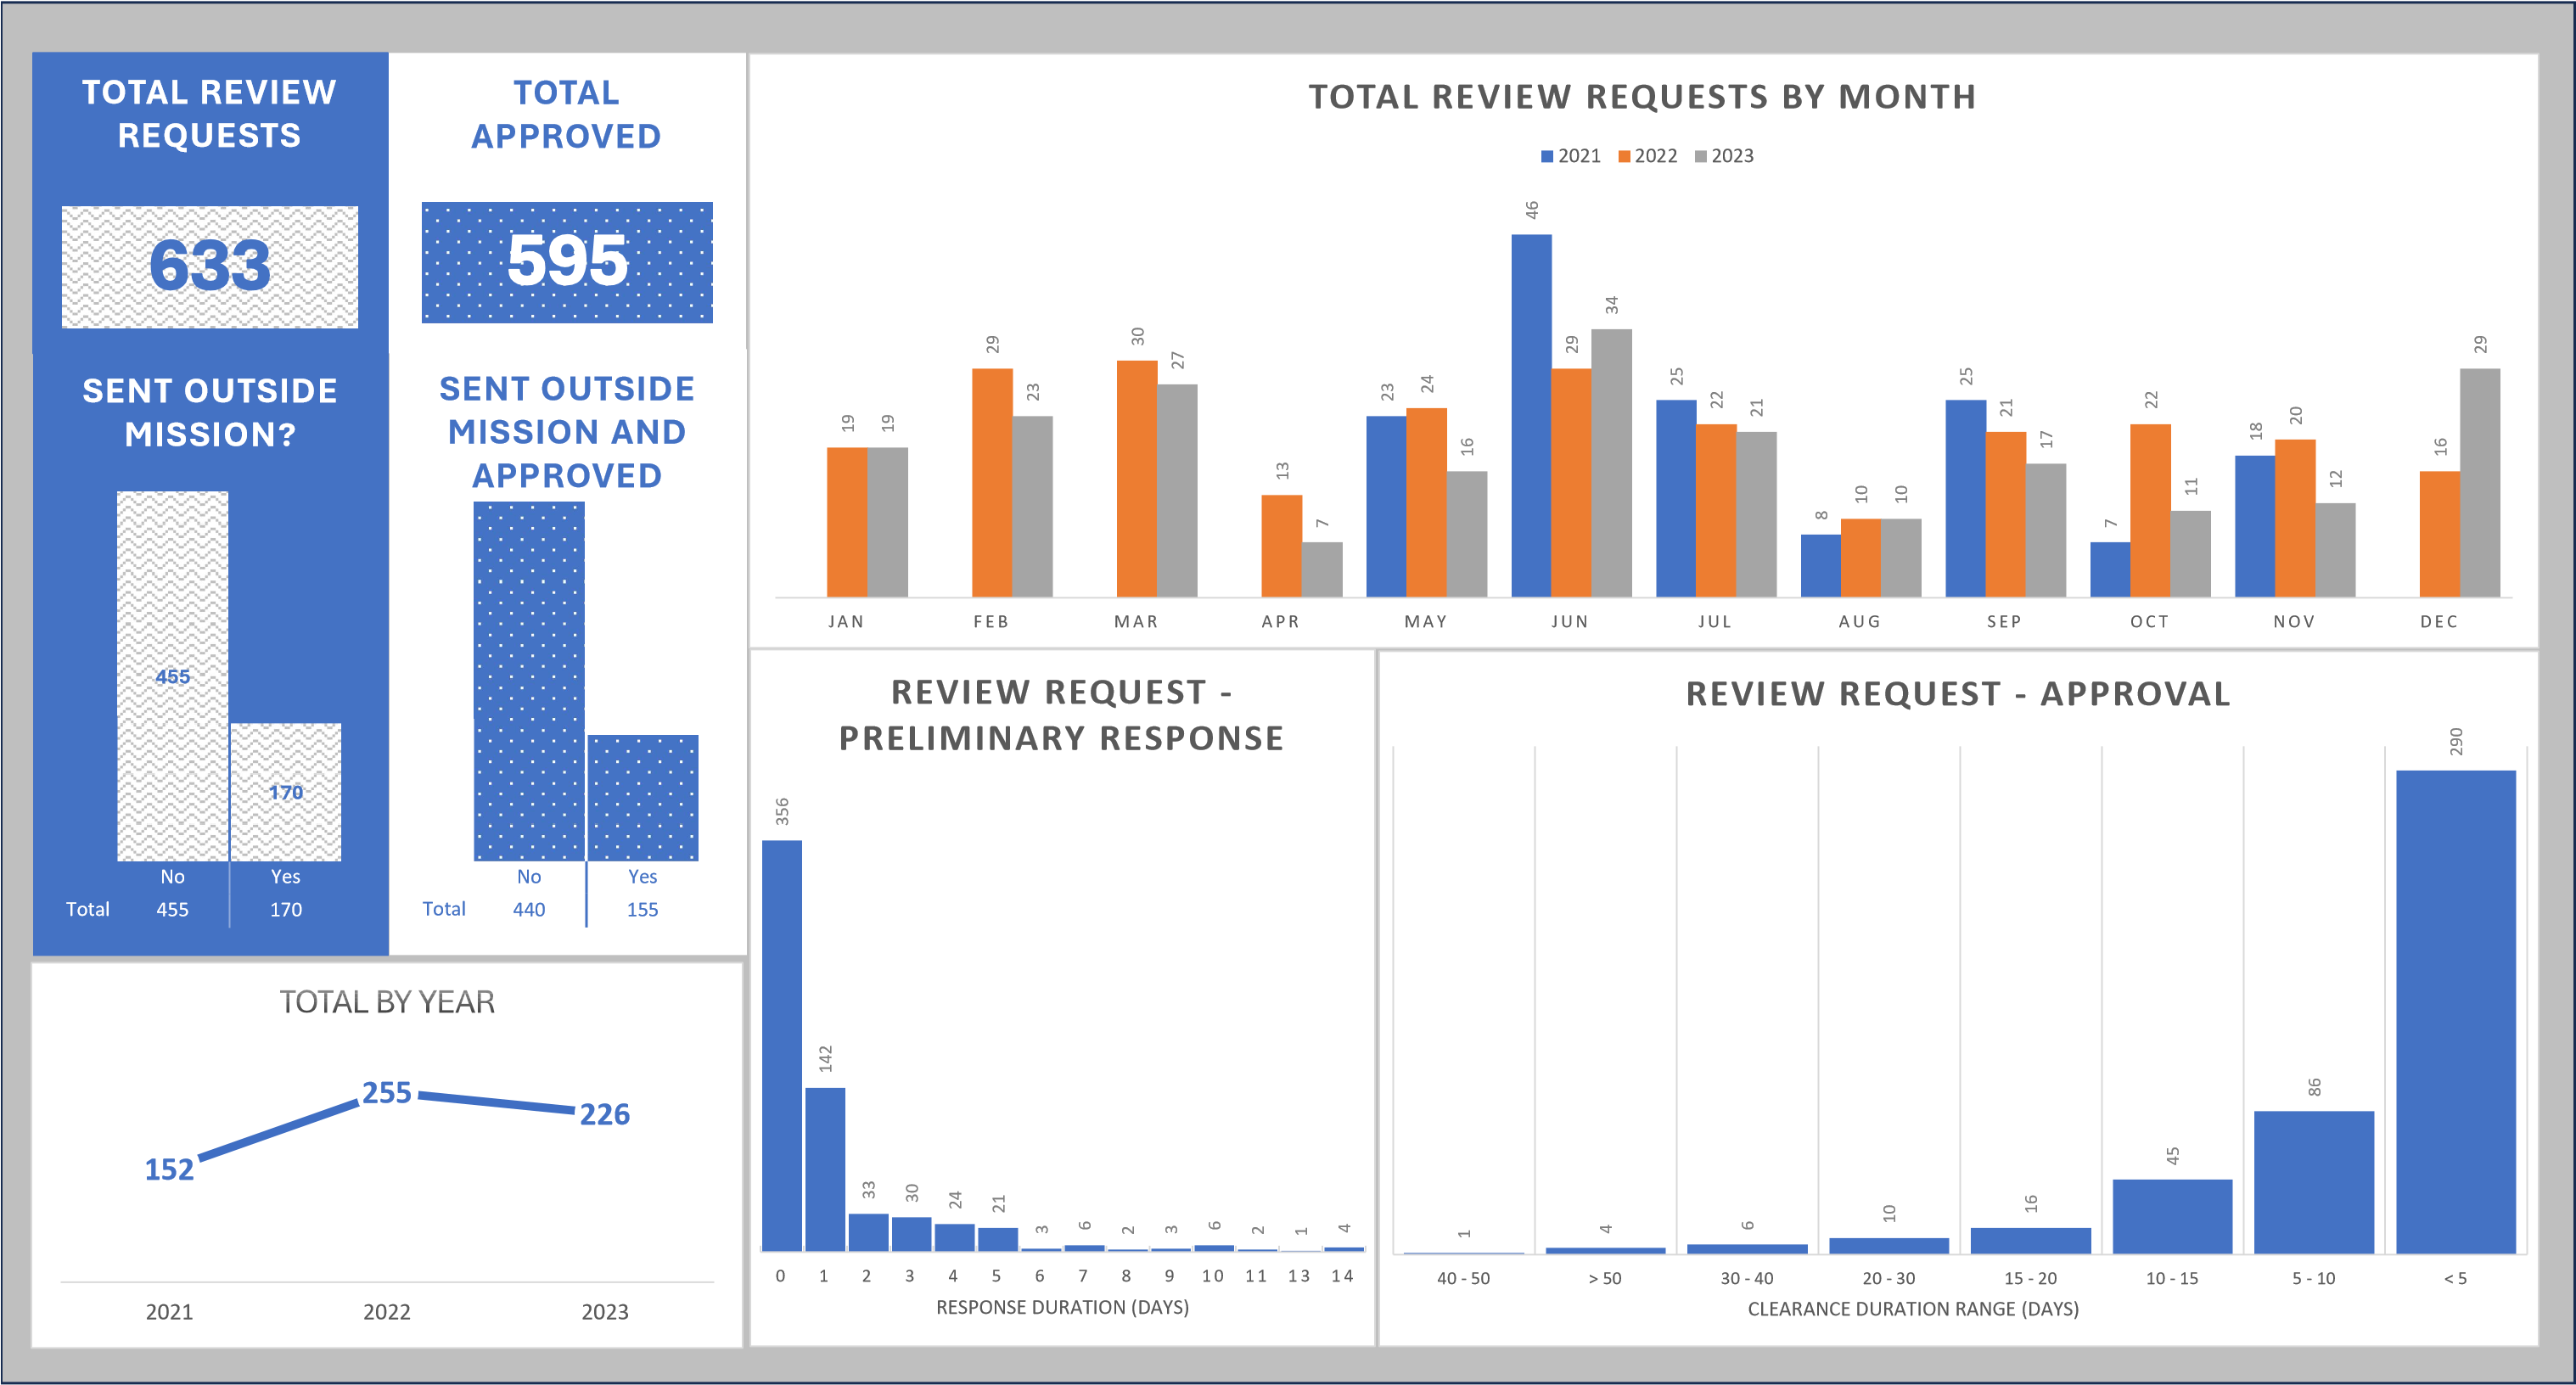The width and height of the screenshot is (2576, 1385).
Task: Click the 21 bar for 5 response days
Action: tap(998, 1240)
